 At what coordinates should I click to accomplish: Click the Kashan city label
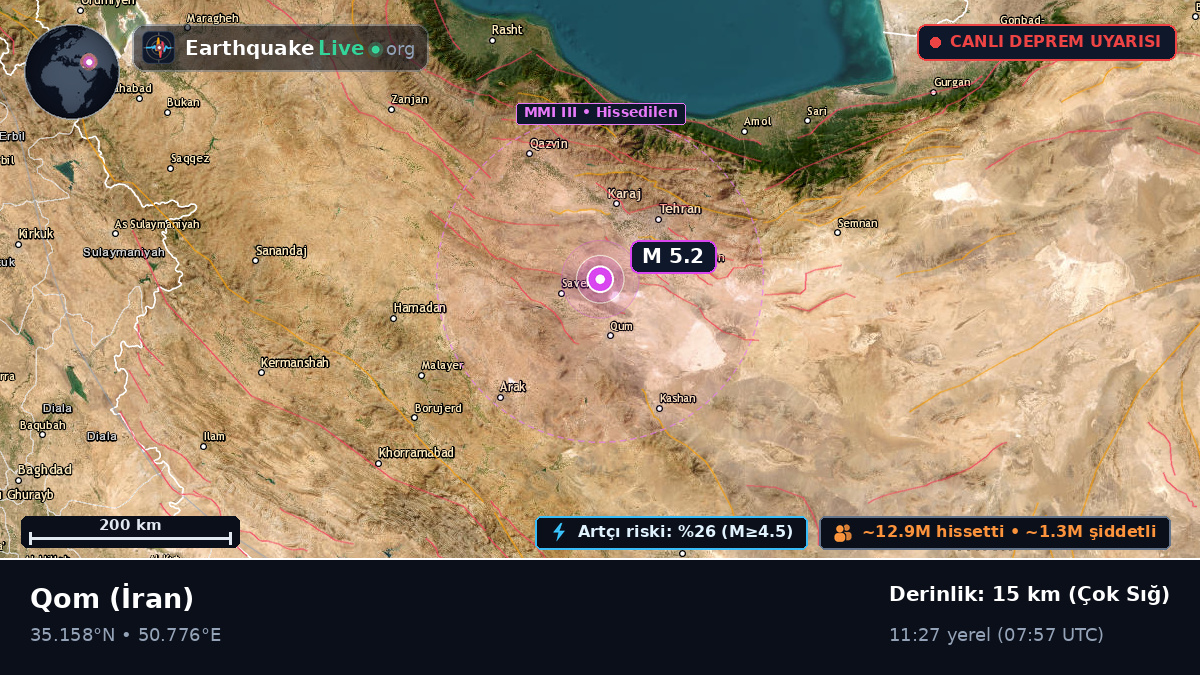tap(677, 398)
